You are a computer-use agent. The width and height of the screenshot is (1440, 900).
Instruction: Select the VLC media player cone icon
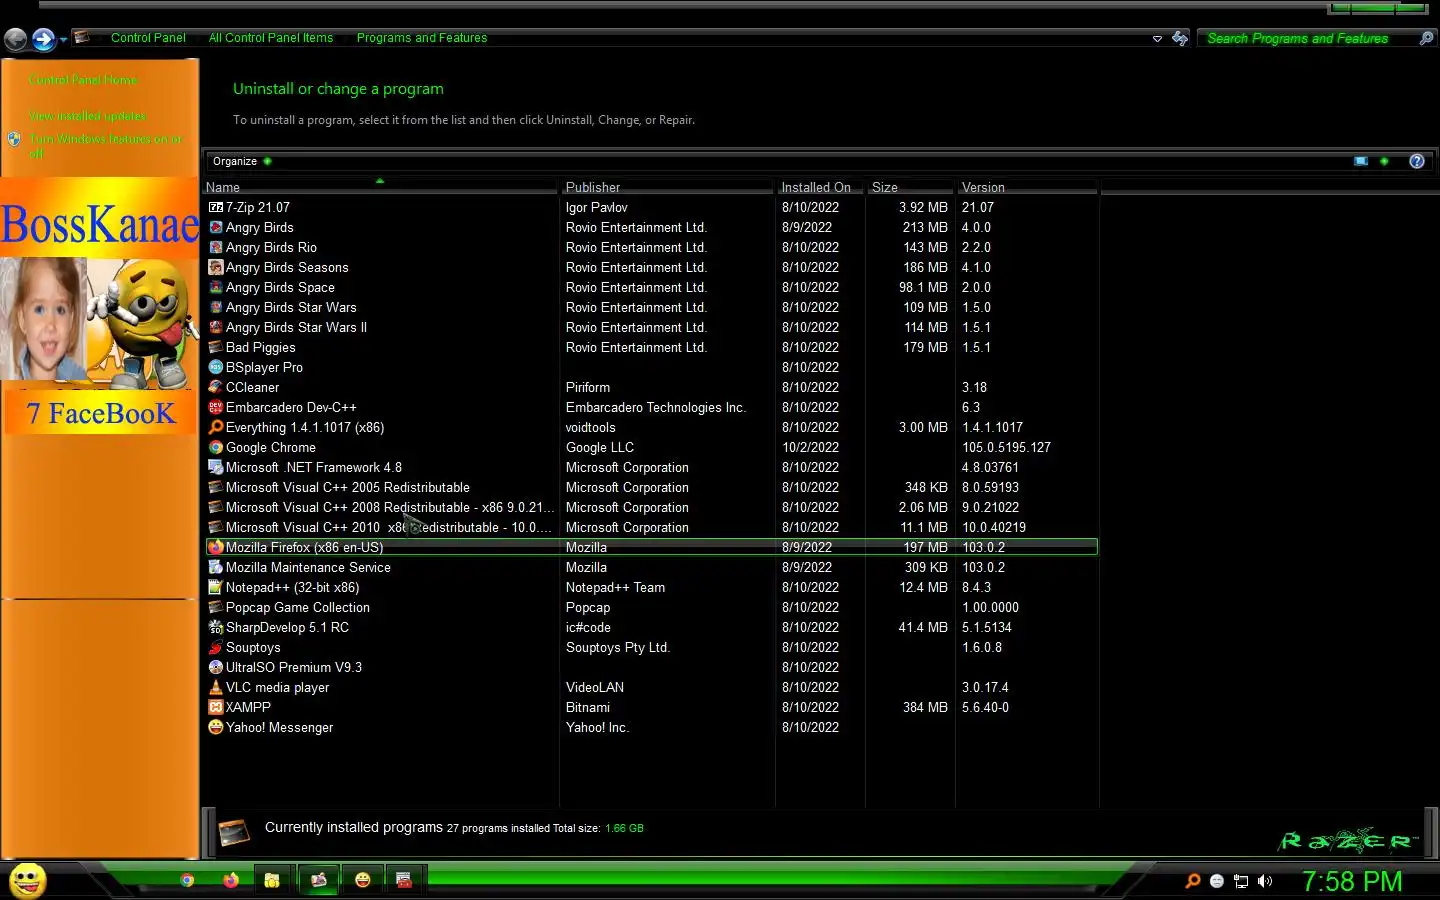(215, 687)
